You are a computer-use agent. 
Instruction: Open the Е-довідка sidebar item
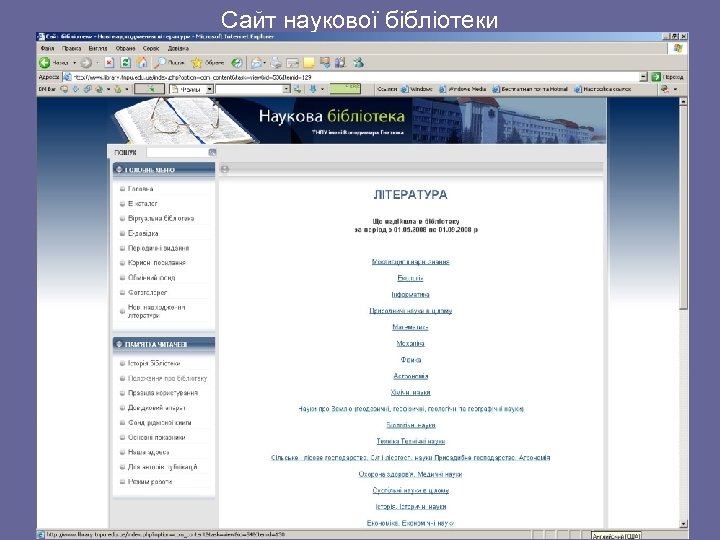[x=143, y=233]
